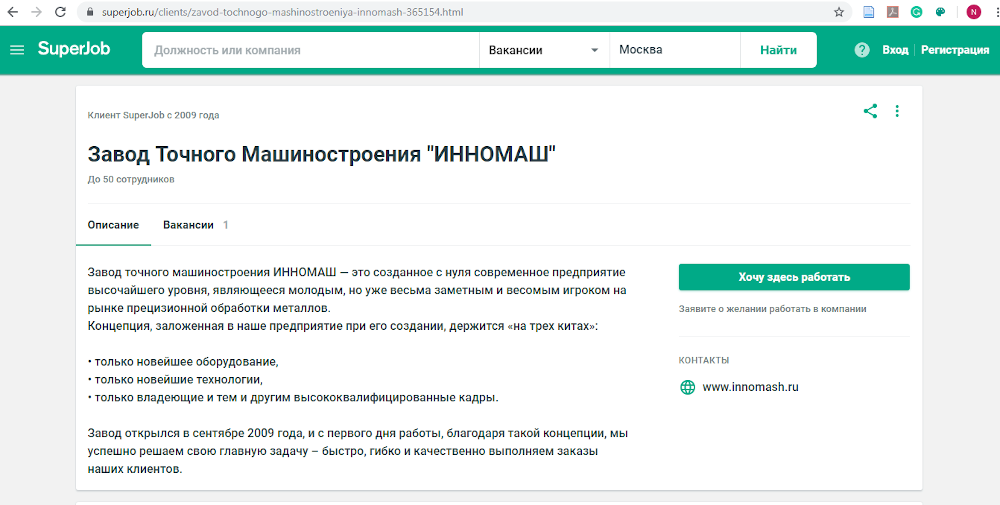Expand the 'Вакансии' search type dropdown
The image size is (1000, 505).
[544, 50]
